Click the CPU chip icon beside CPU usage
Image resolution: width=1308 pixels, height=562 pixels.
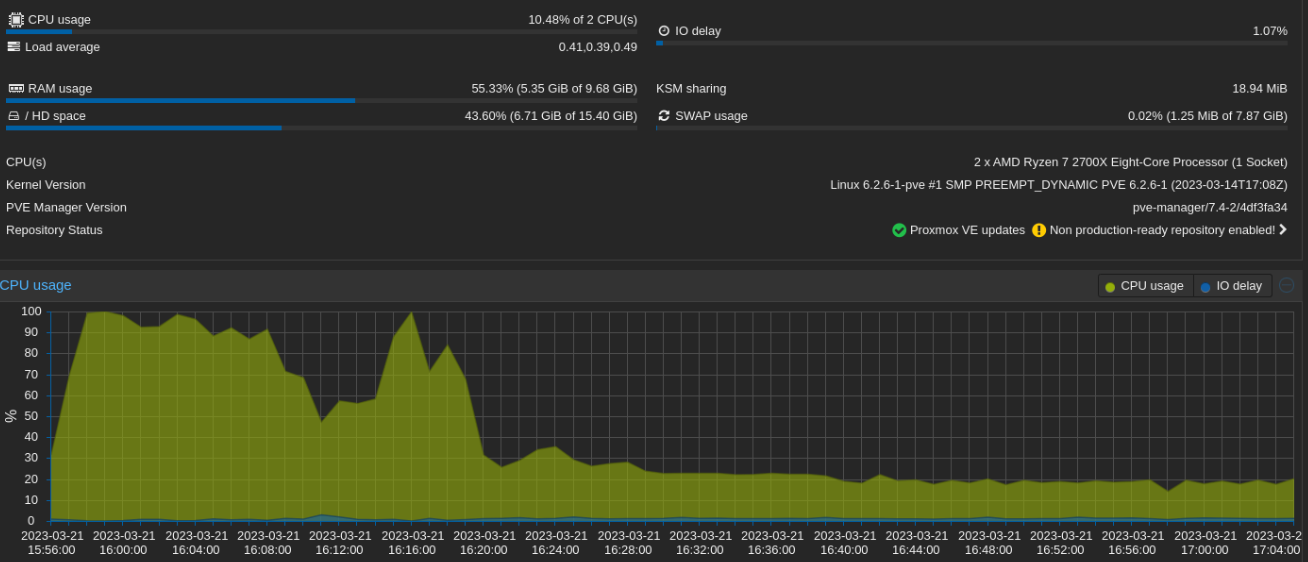coord(15,19)
